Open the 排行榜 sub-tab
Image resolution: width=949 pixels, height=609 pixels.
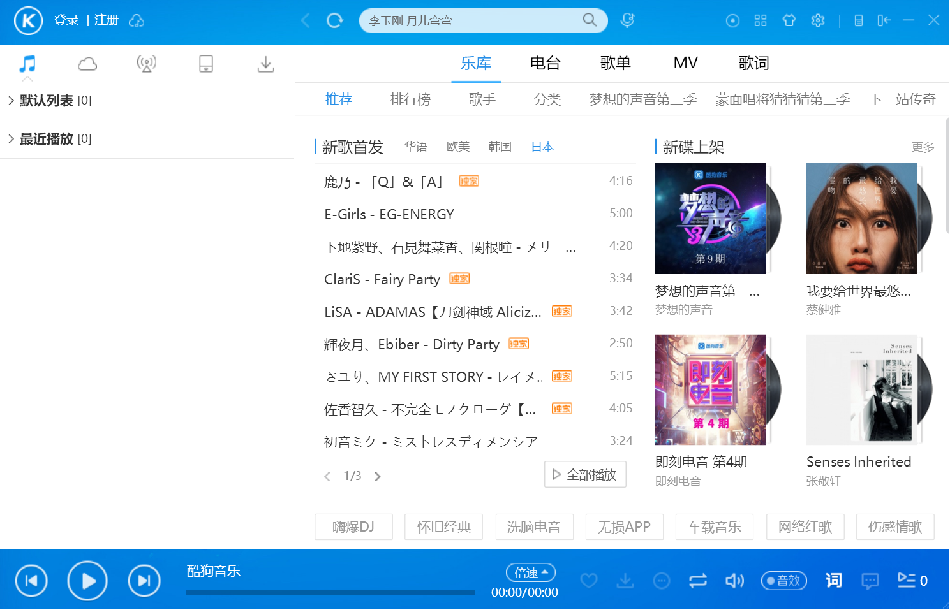click(x=410, y=99)
